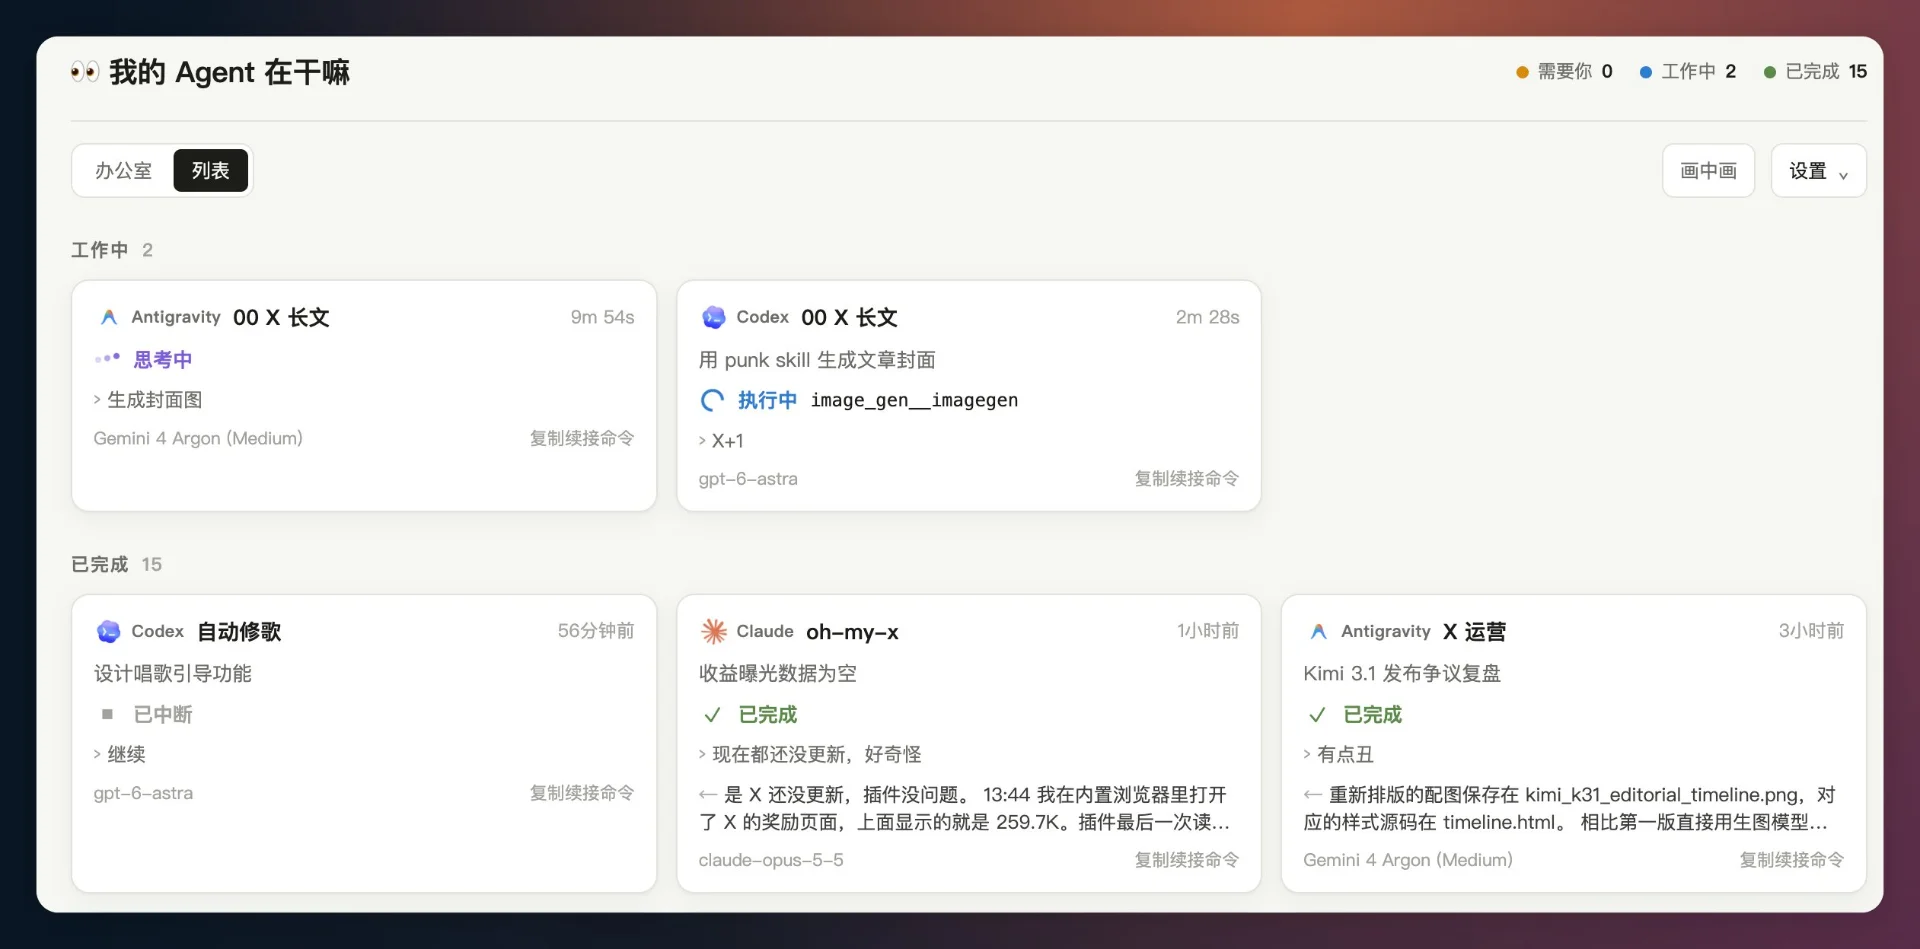The width and height of the screenshot is (1920, 949).
Task: Click the 用 punk skill 生成文章封面 description
Action: click(817, 360)
